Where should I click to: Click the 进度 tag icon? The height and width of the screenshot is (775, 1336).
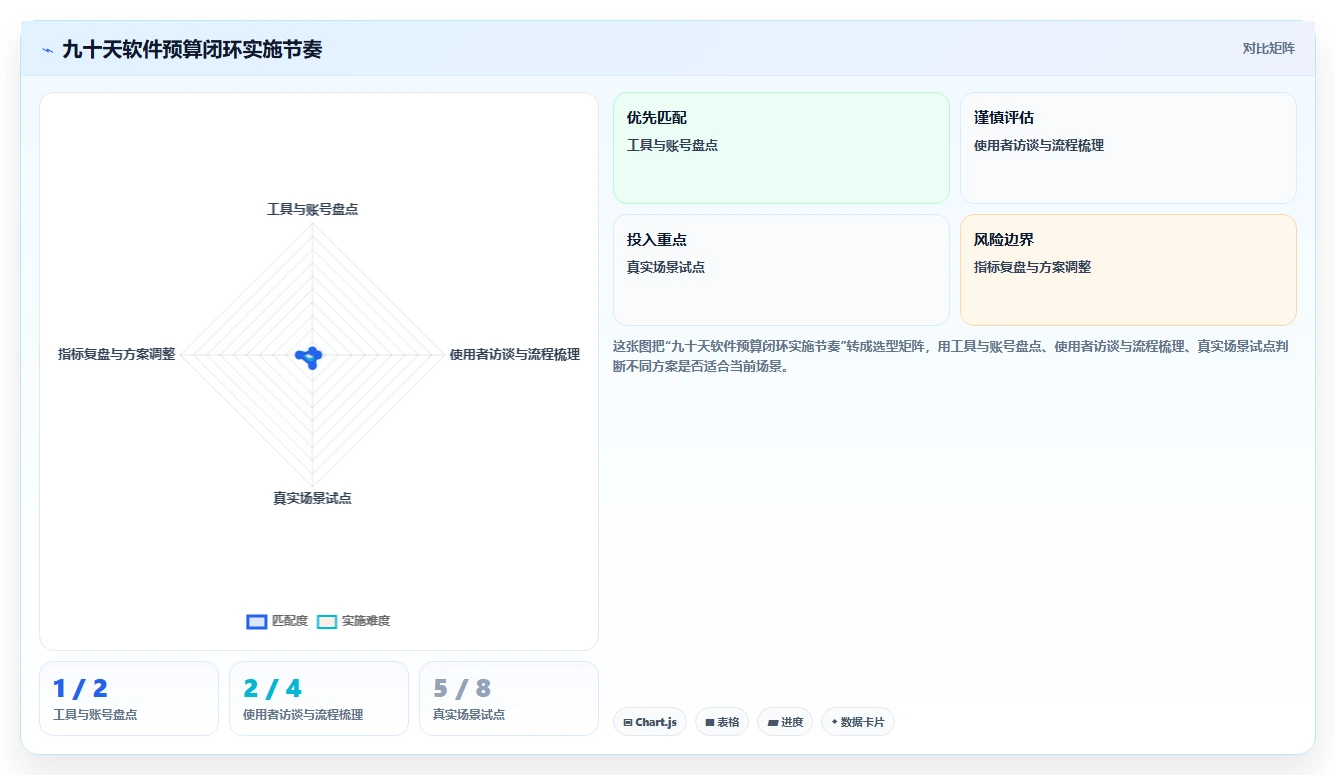(773, 722)
